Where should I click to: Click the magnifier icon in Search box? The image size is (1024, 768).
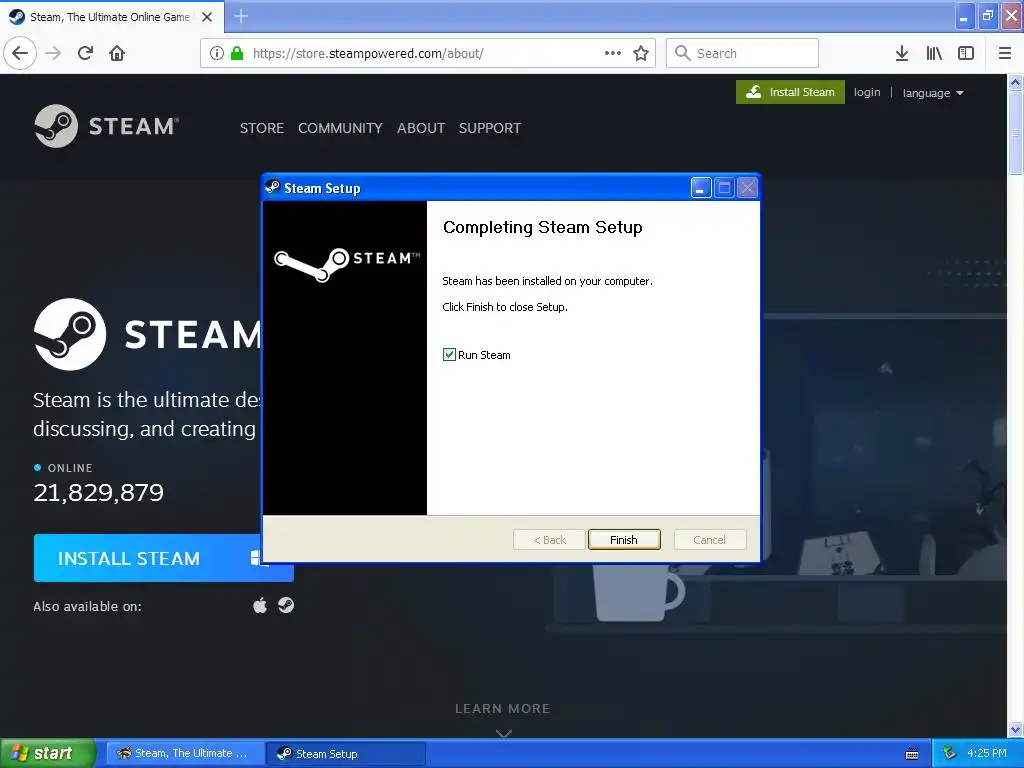pyautogui.click(x=682, y=53)
